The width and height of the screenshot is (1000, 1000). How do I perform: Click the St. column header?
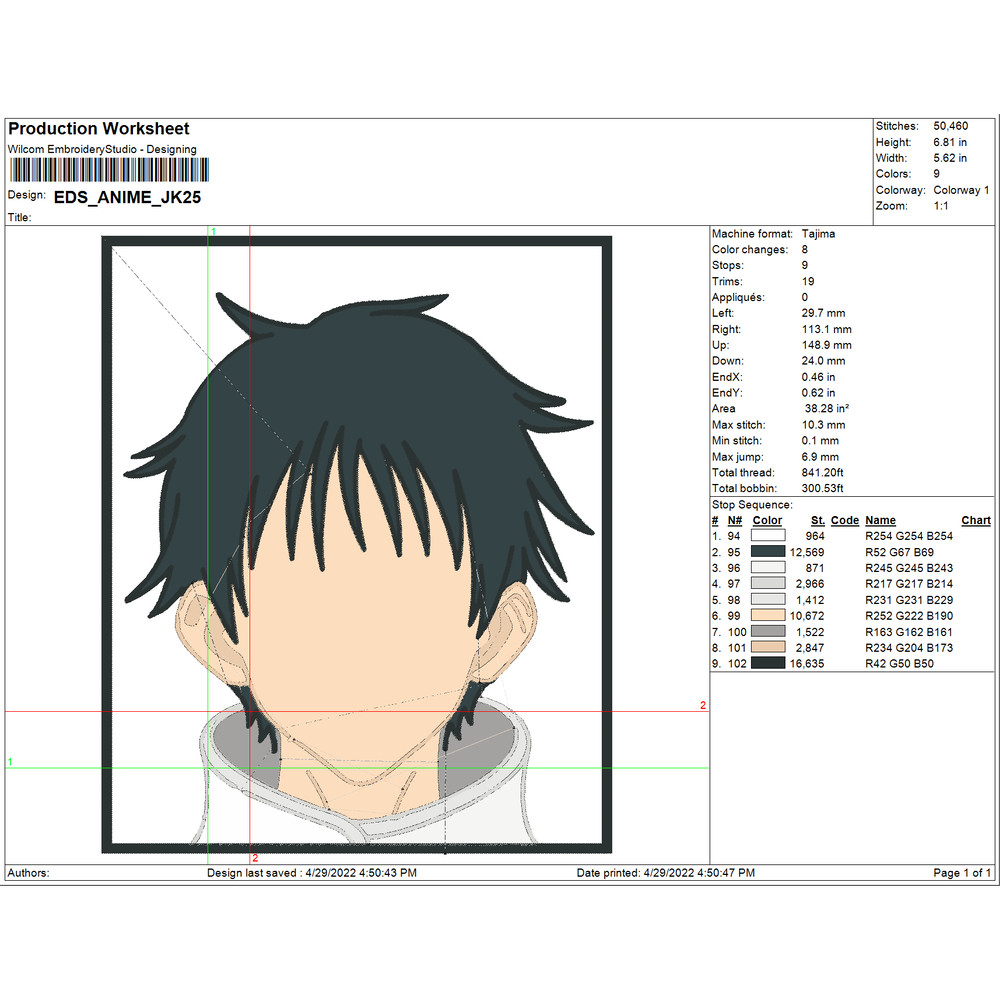[x=817, y=520]
